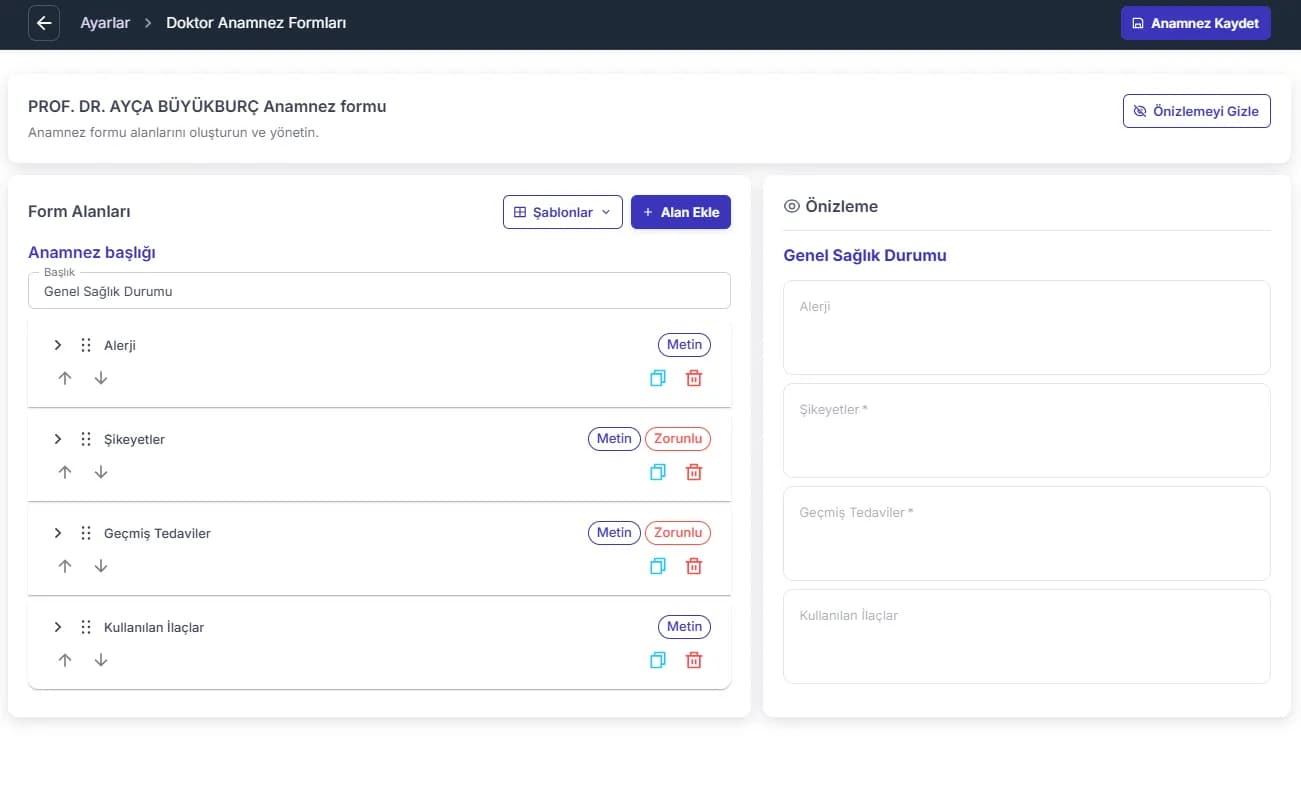Duplicate the Şikeyetler field
The width and height of the screenshot is (1301, 809).
tap(657, 472)
